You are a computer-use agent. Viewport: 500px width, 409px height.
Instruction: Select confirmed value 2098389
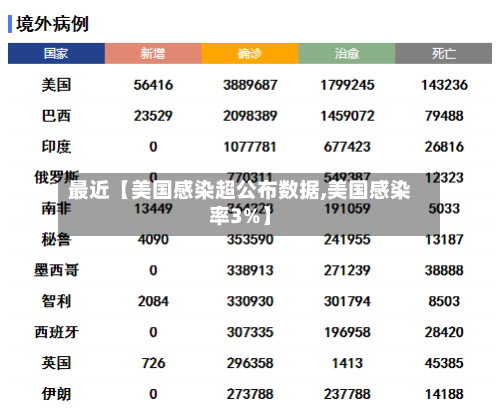pyautogui.click(x=250, y=116)
